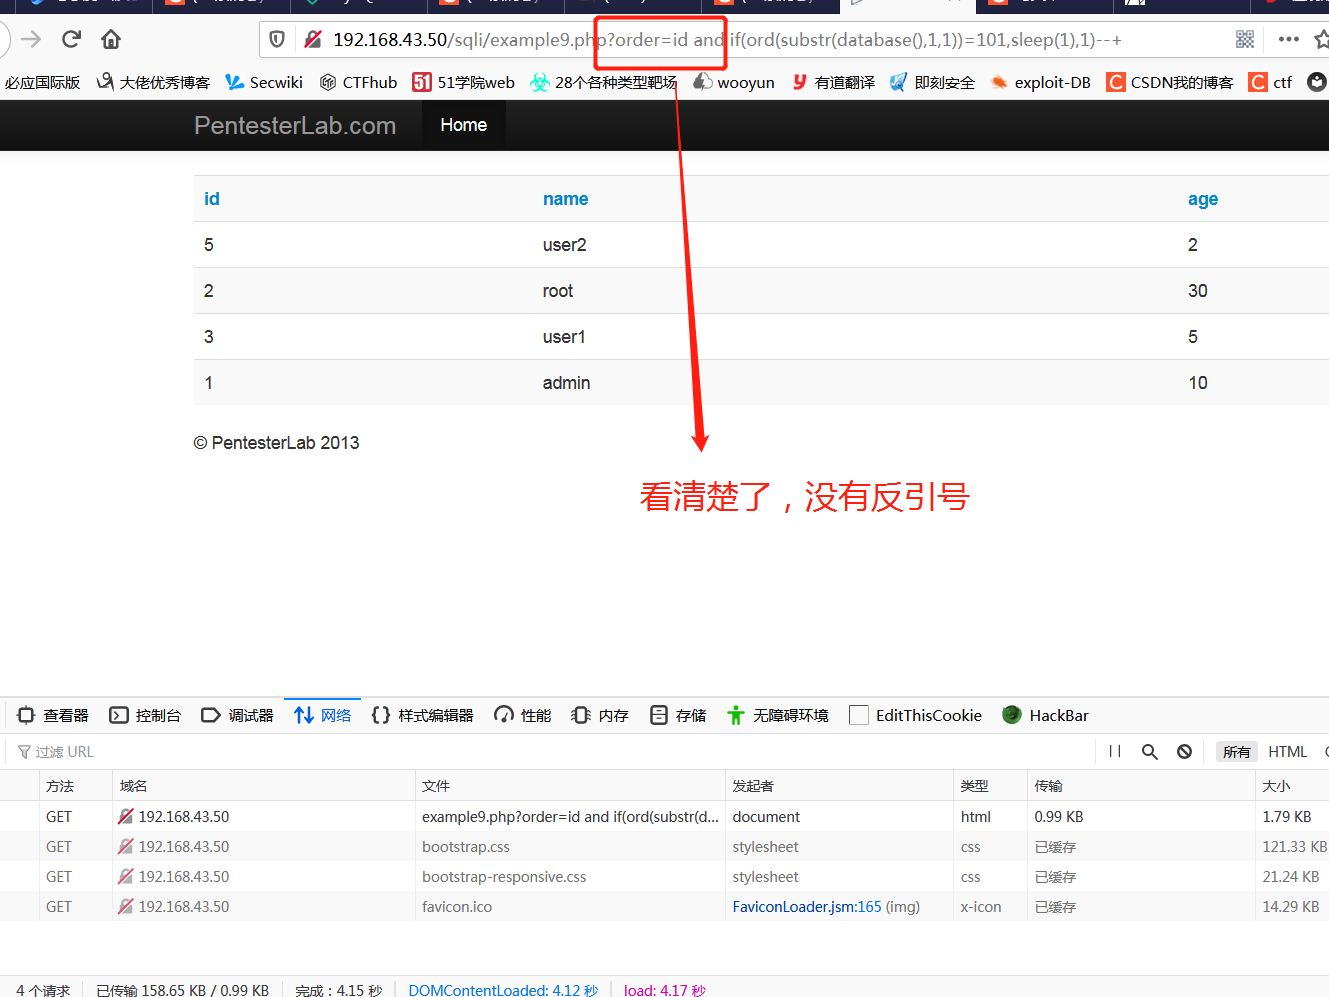
Task: Click the admin name cell
Action: (566, 383)
